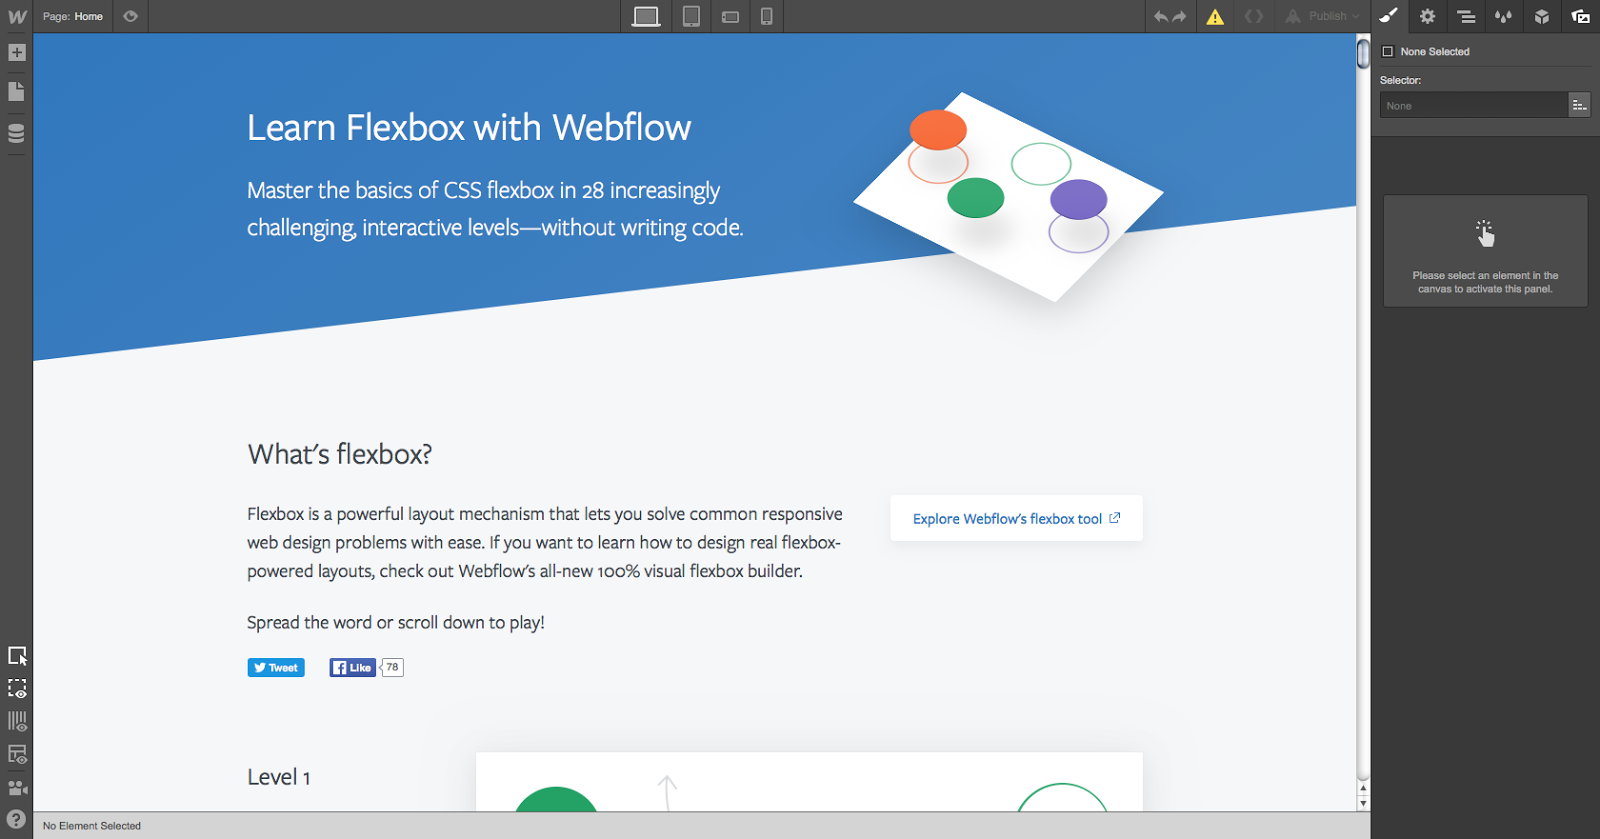The image size is (1600, 839).
Task: Open the Pages panel
Action: 17,92
